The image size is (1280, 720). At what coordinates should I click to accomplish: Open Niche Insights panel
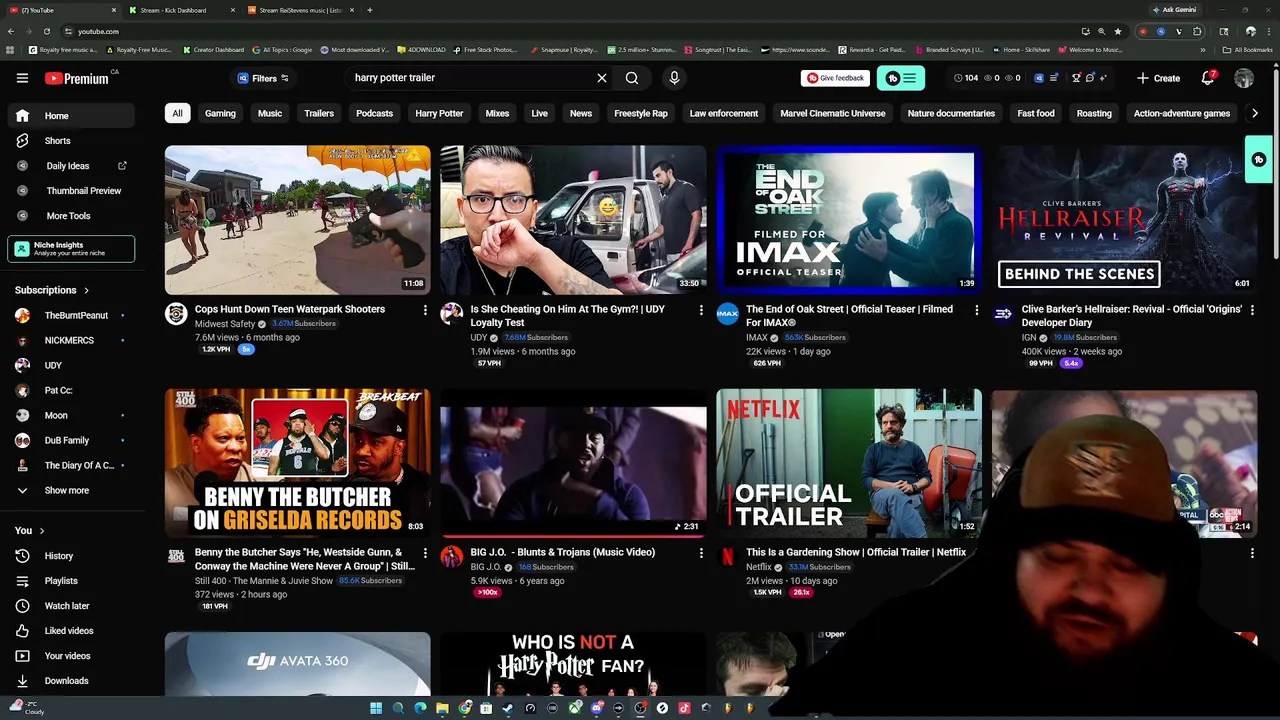point(71,249)
